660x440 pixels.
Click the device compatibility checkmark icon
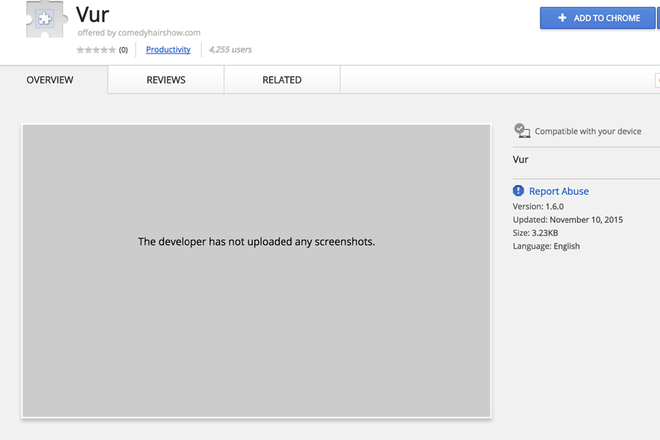(x=521, y=131)
